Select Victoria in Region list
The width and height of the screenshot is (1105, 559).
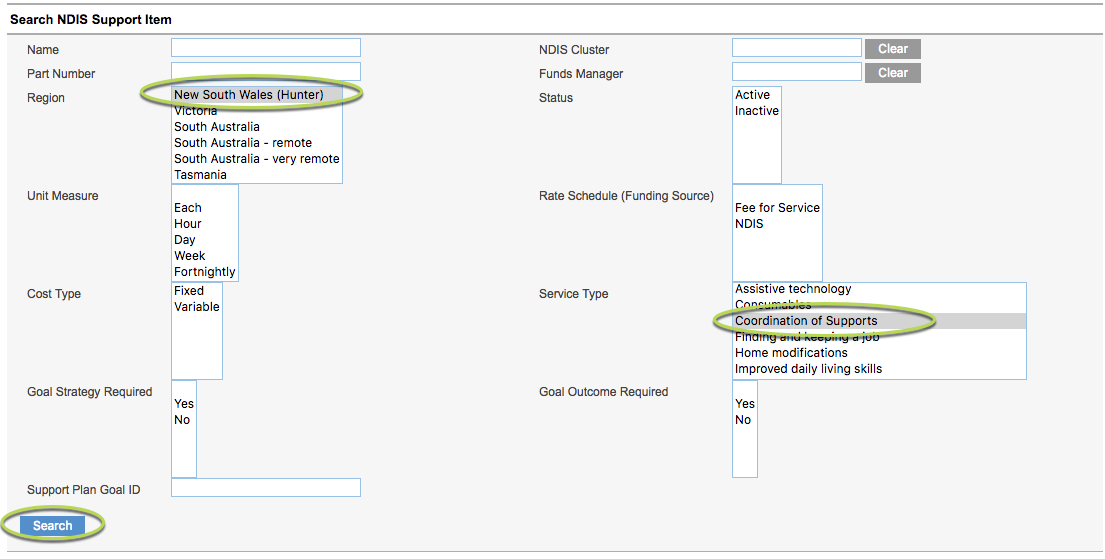point(257,111)
